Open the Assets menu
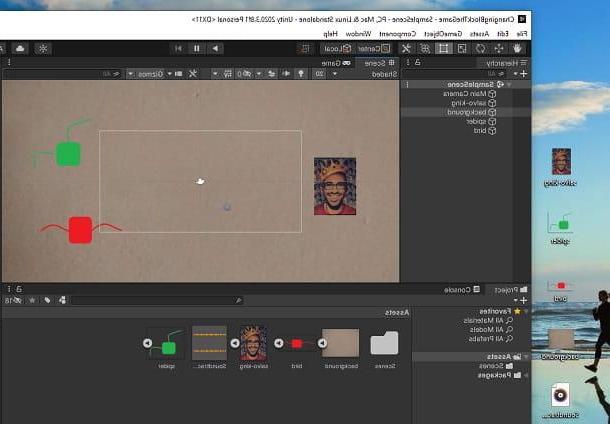Screen dimensions: 610x424 point(480,34)
